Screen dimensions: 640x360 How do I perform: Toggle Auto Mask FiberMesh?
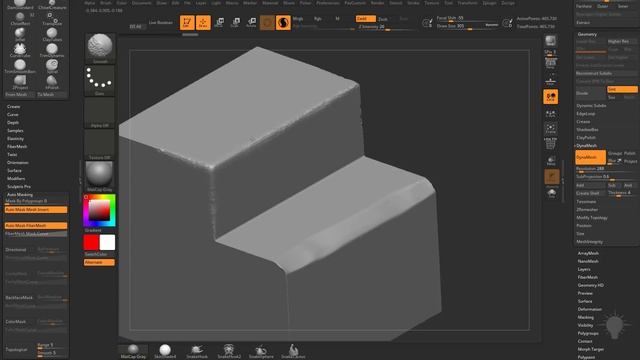coord(36,225)
